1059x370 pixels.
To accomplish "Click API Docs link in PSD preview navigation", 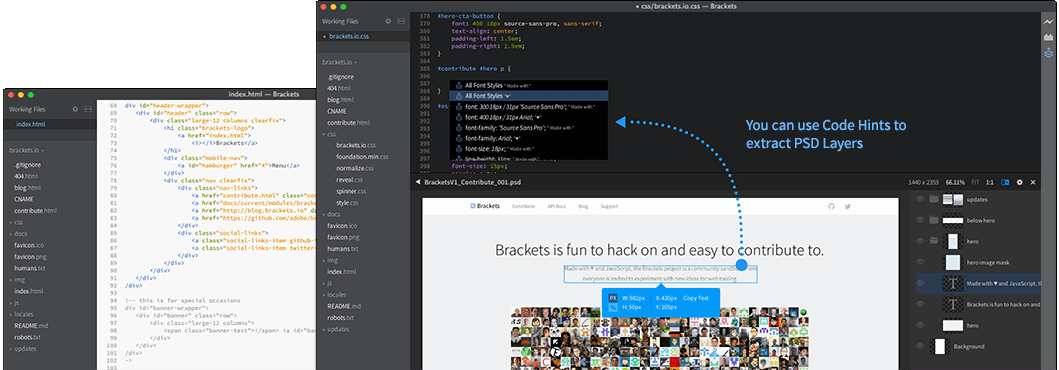I will (x=557, y=206).
